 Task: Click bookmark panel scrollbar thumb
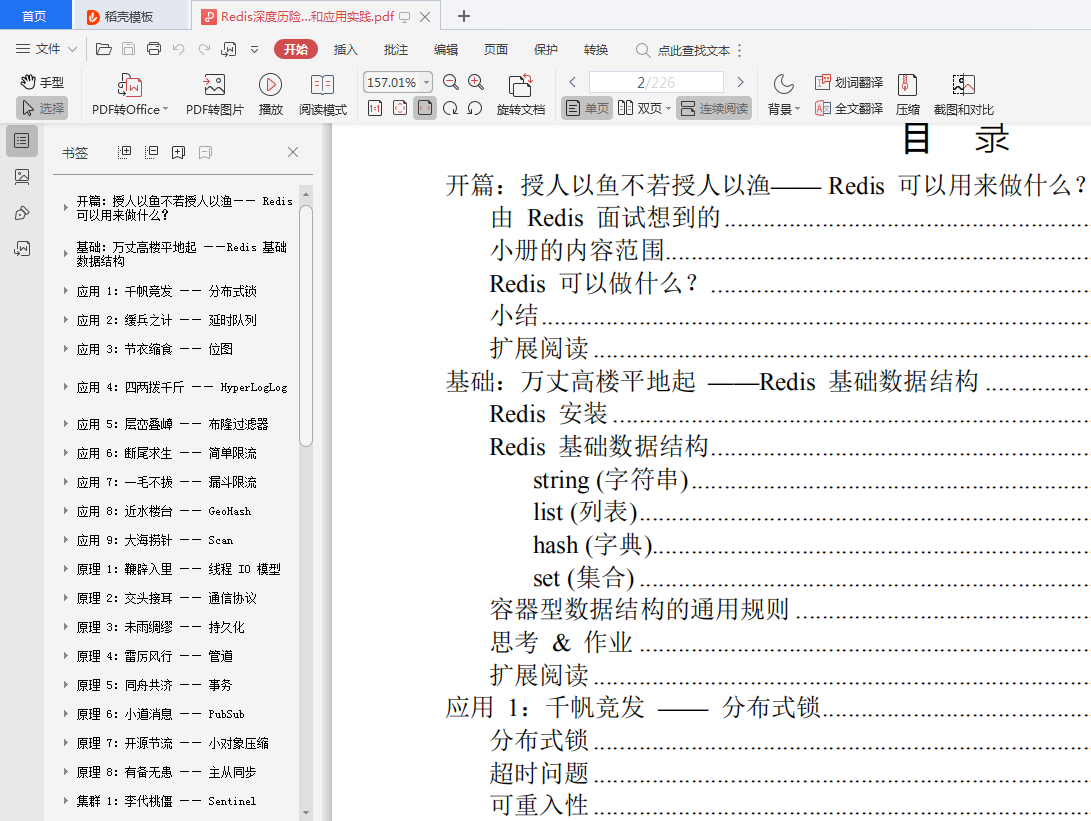[305, 326]
